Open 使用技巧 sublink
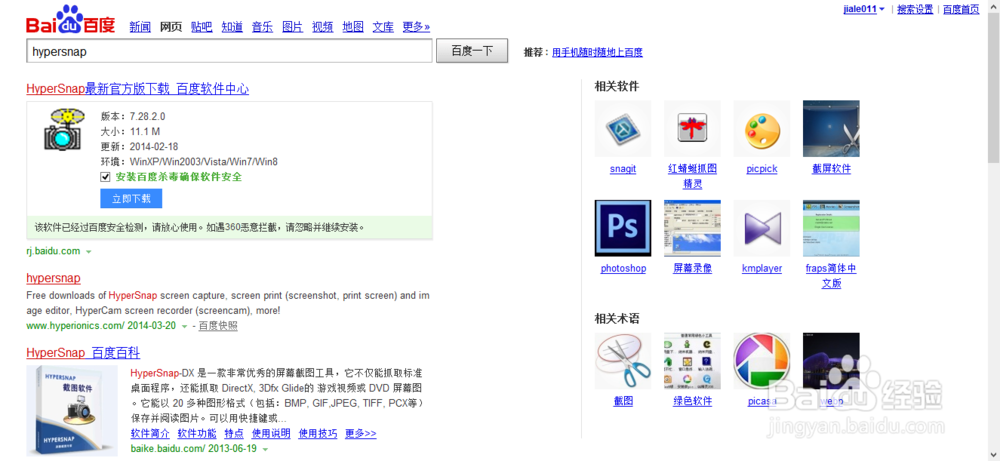 coord(318,434)
